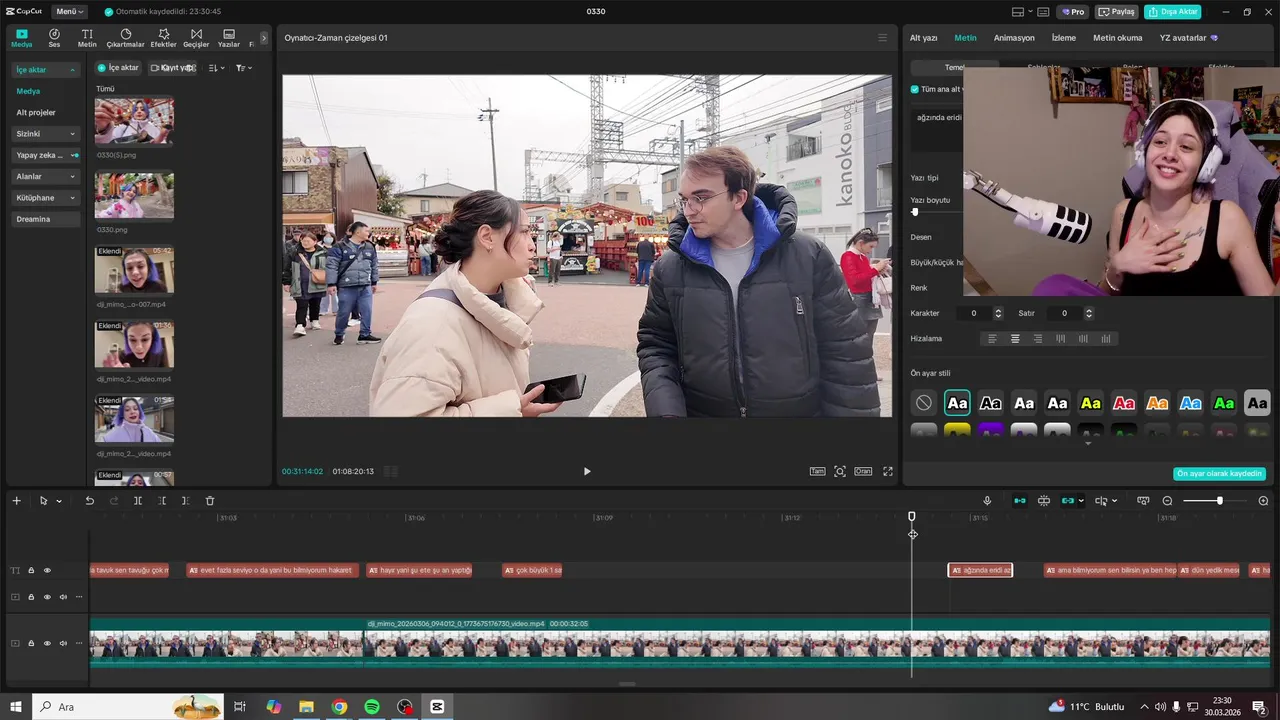
Task: Delete the left part at playhead
Action: click(x=162, y=501)
